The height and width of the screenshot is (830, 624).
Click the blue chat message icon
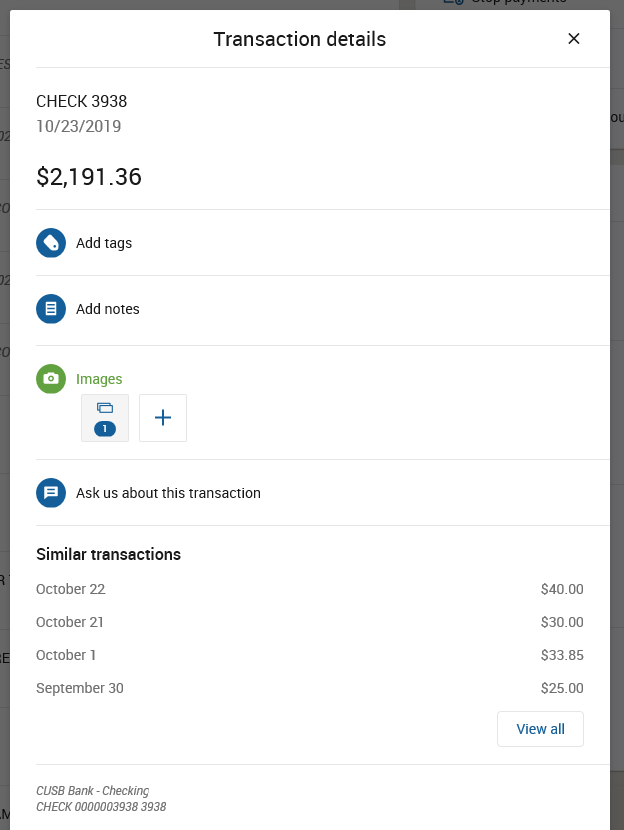[51, 493]
